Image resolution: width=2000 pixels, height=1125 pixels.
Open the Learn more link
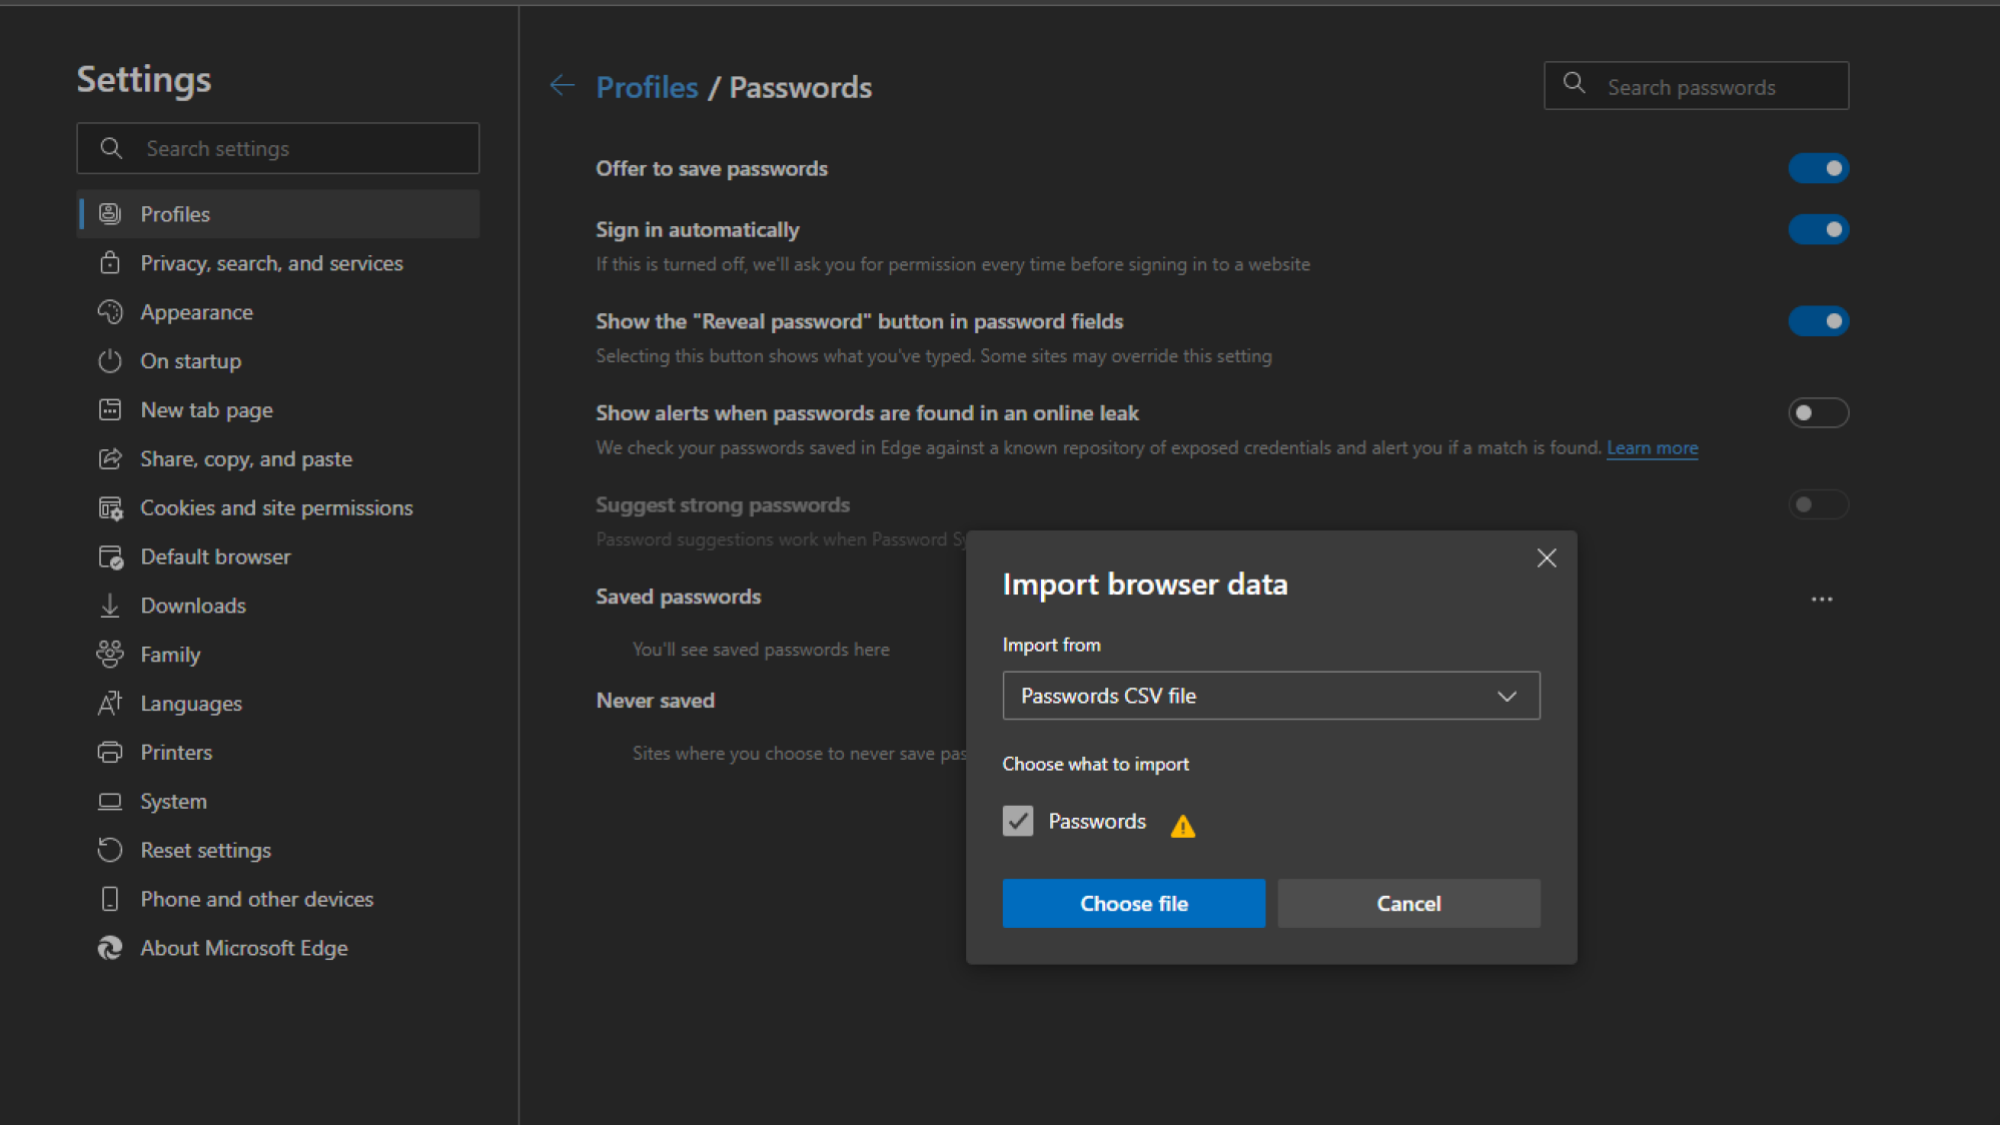(x=1652, y=448)
